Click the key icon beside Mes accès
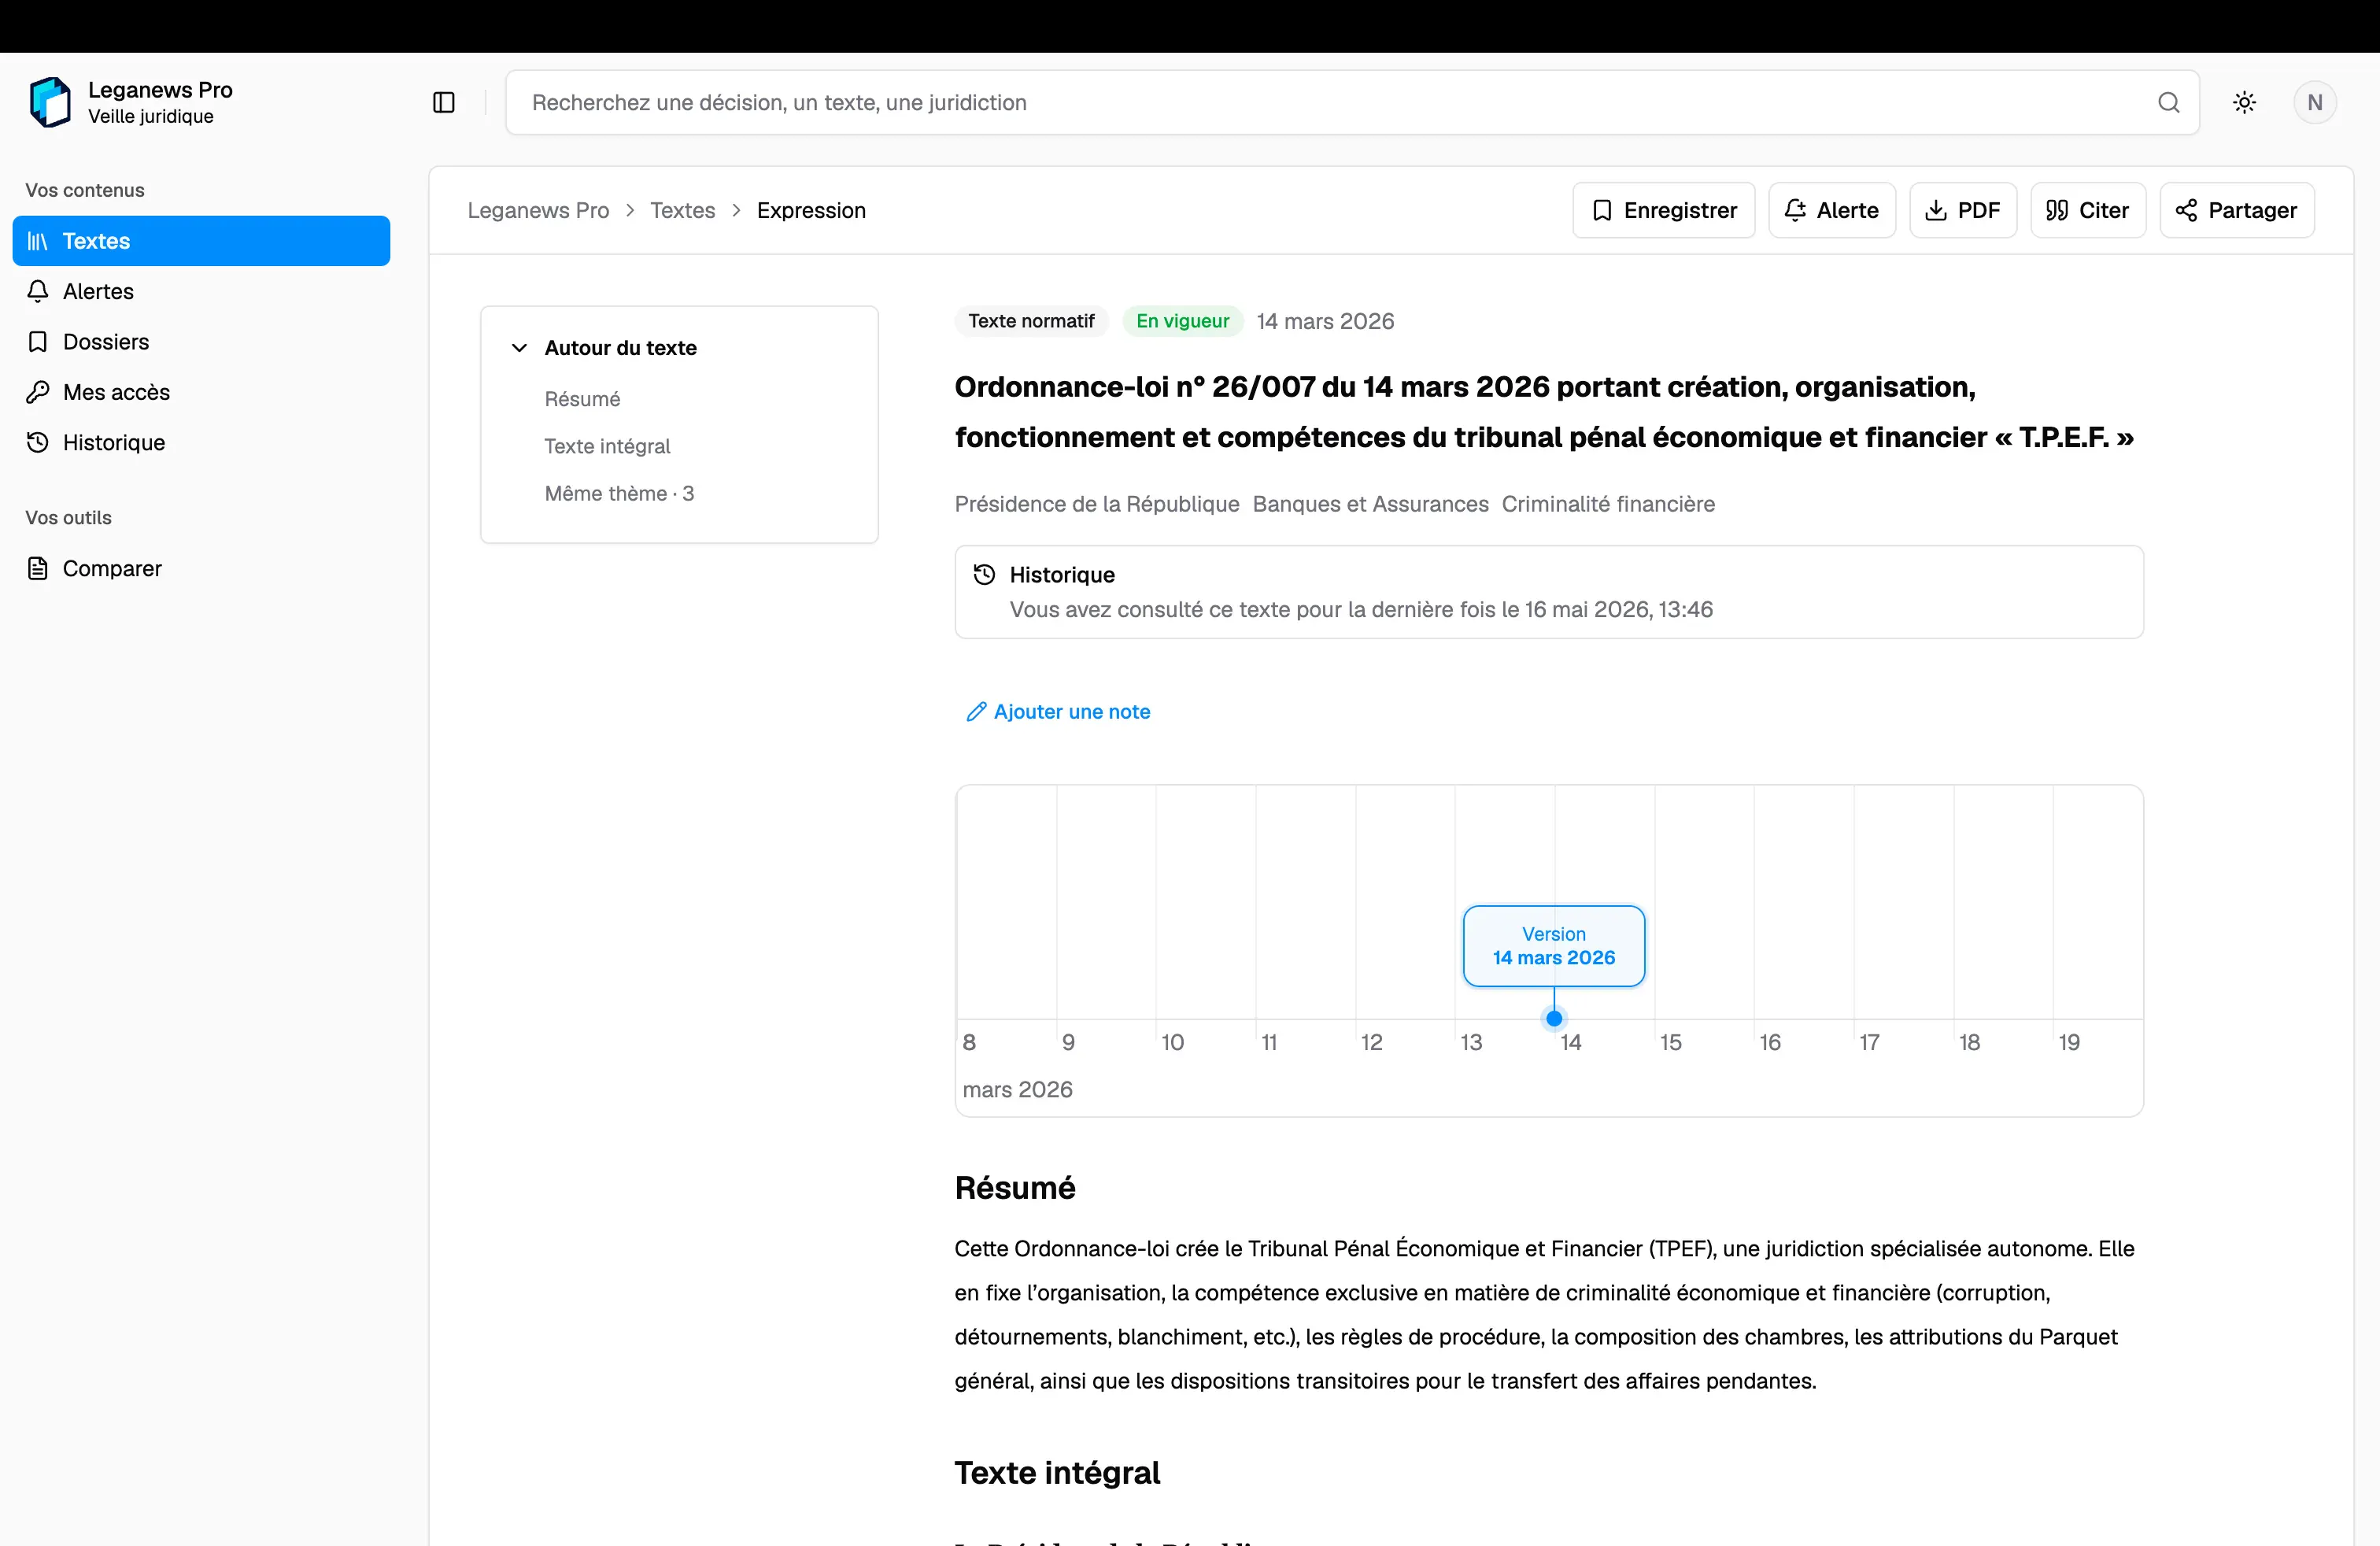The image size is (2380, 1546). pos(38,392)
